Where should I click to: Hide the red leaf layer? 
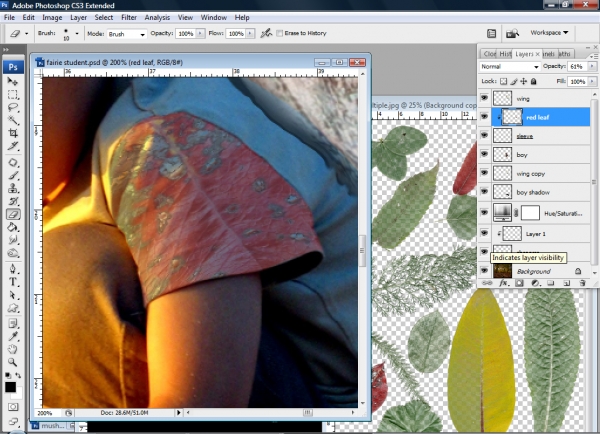click(484, 117)
